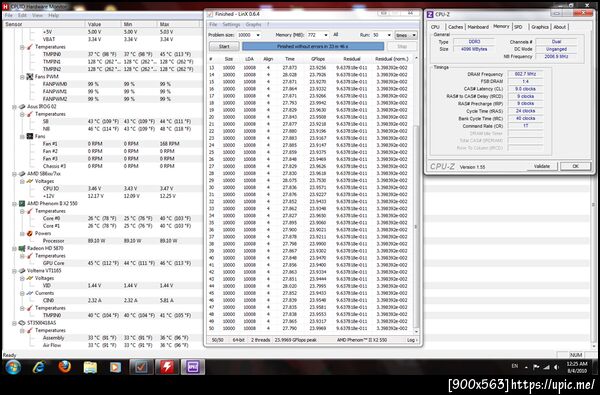Click the thermometer icon under Radeon HD 5870
Viewport: 600px width, 395px height.
pos(29,256)
